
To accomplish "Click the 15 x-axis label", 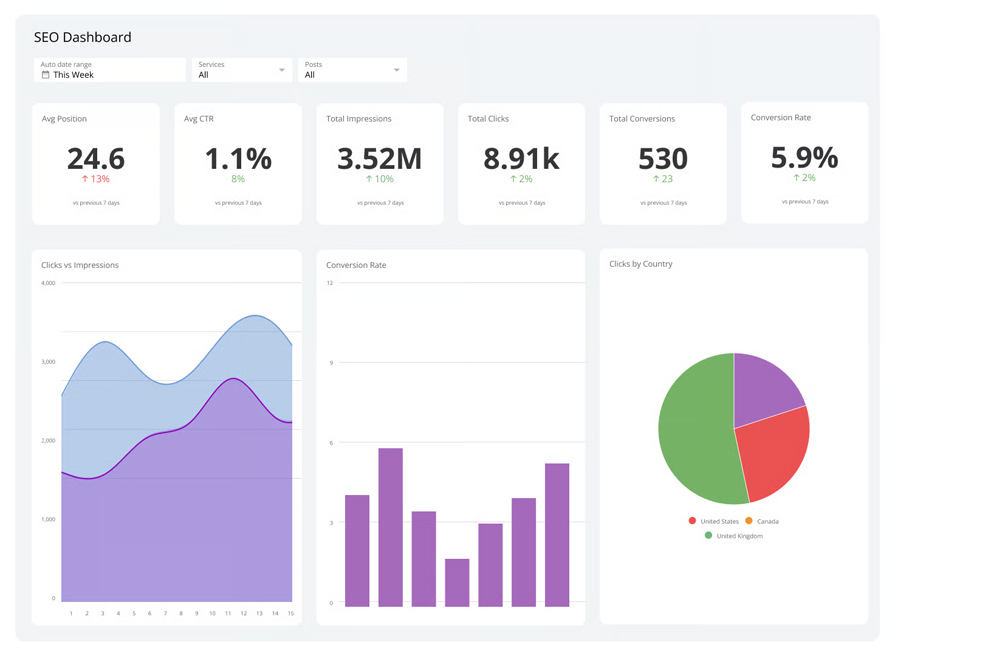I will point(291,613).
